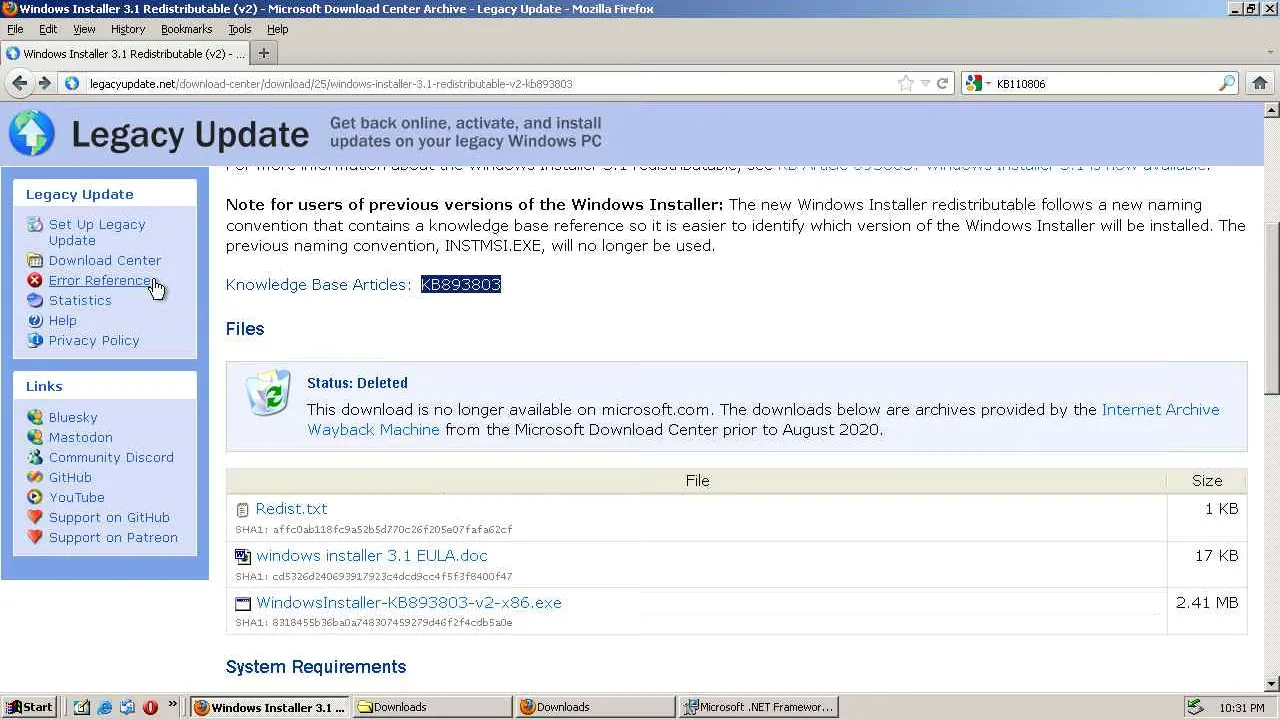The image size is (1280, 720).
Task: Switch to the Firefox Downloads taskbar window
Action: point(596,707)
